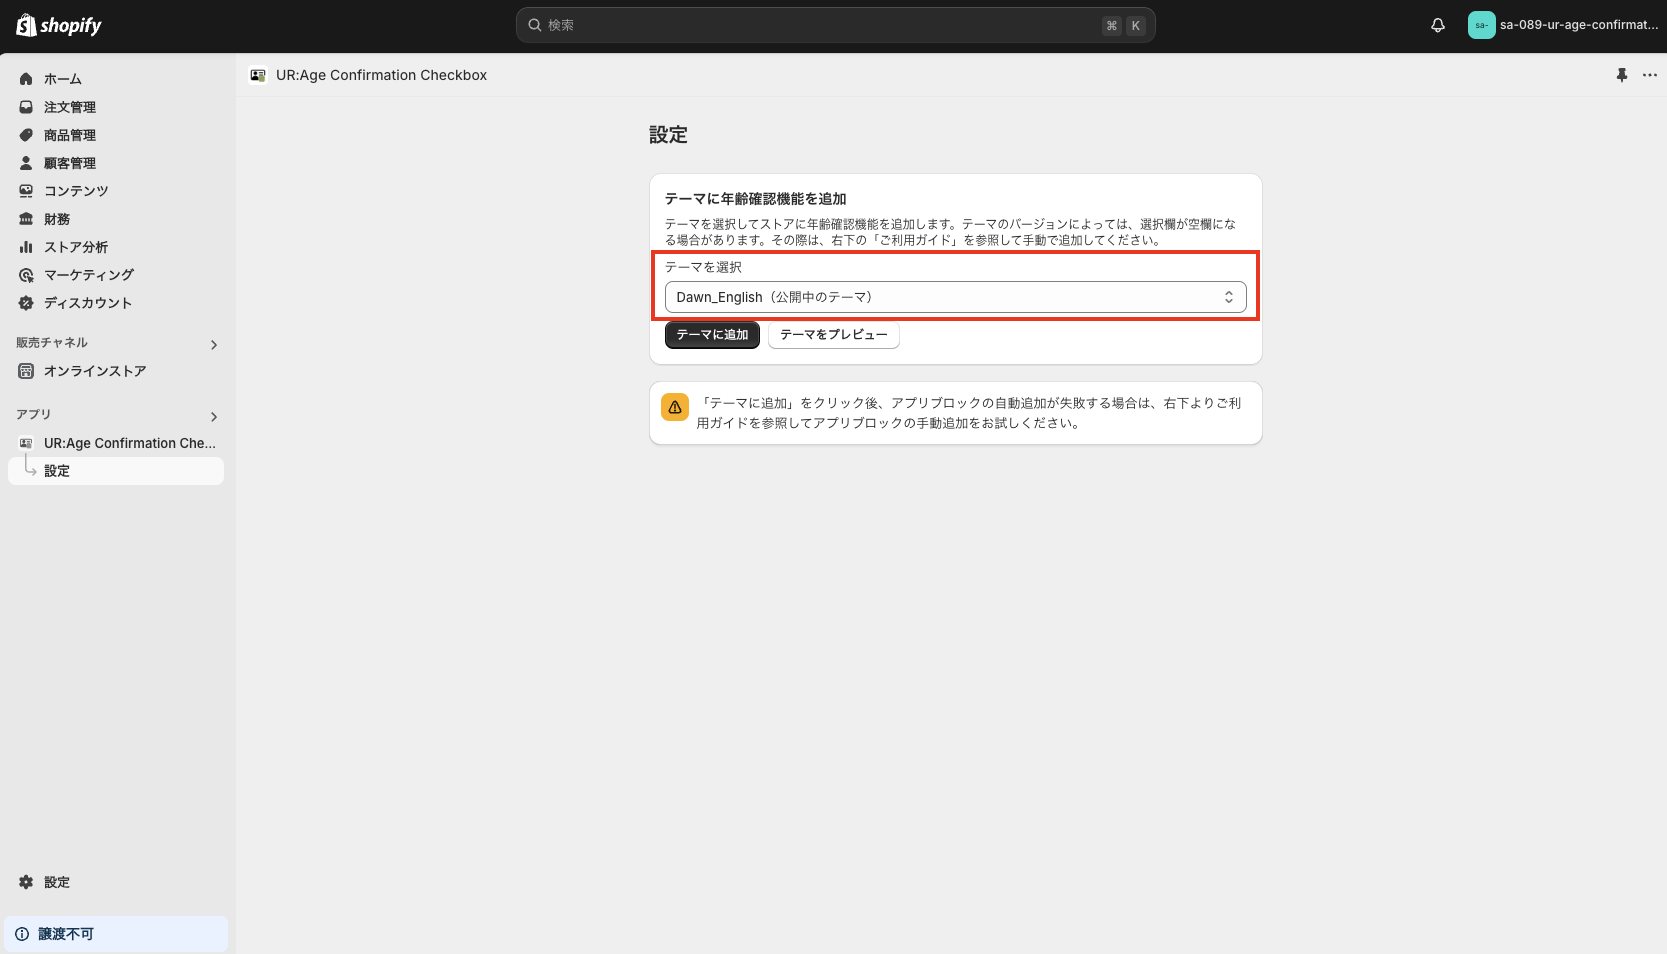Open オンラインストア in the sidebar
1667x954 pixels.
93,371
